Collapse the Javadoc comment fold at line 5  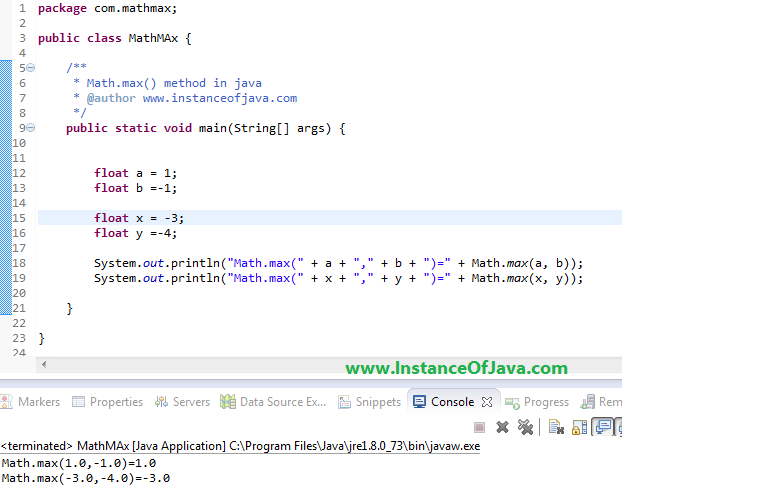point(31,68)
